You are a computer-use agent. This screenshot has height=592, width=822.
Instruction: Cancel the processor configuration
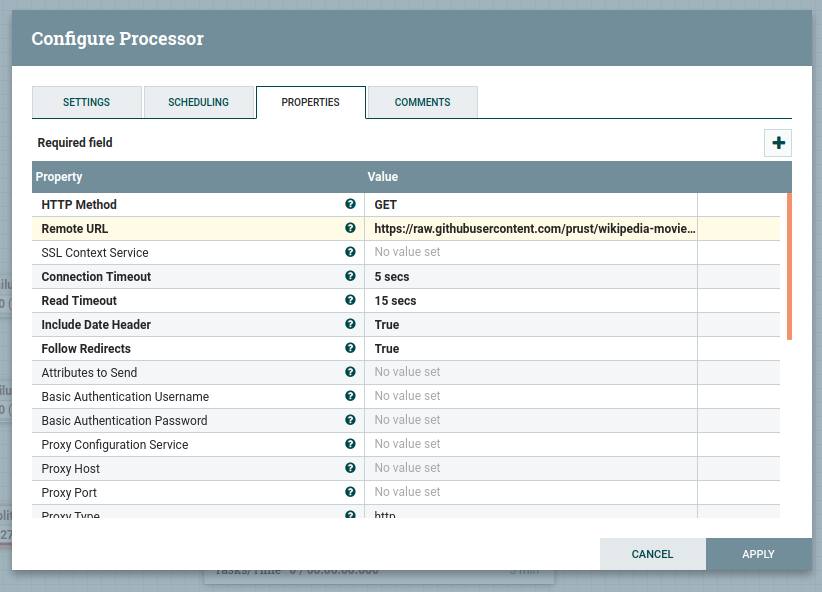[652, 554]
